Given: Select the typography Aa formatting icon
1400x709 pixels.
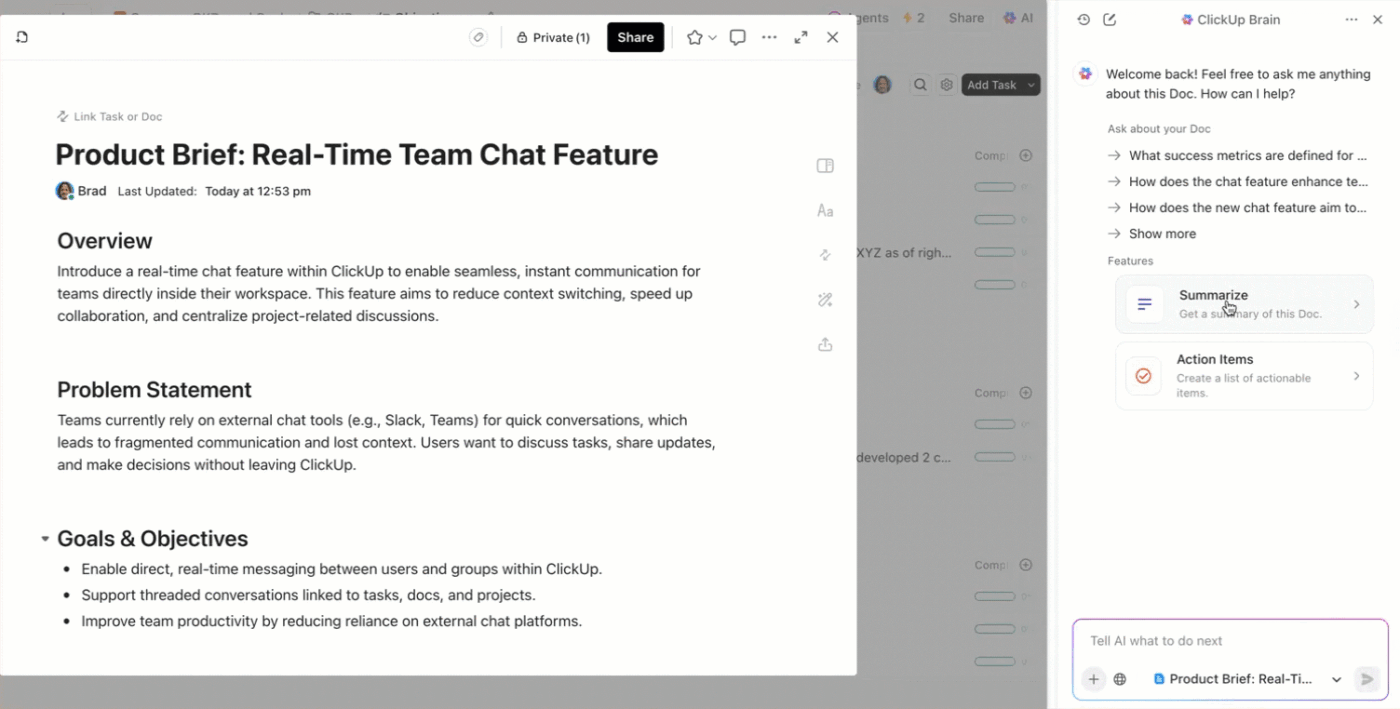Looking at the screenshot, I should (x=825, y=210).
